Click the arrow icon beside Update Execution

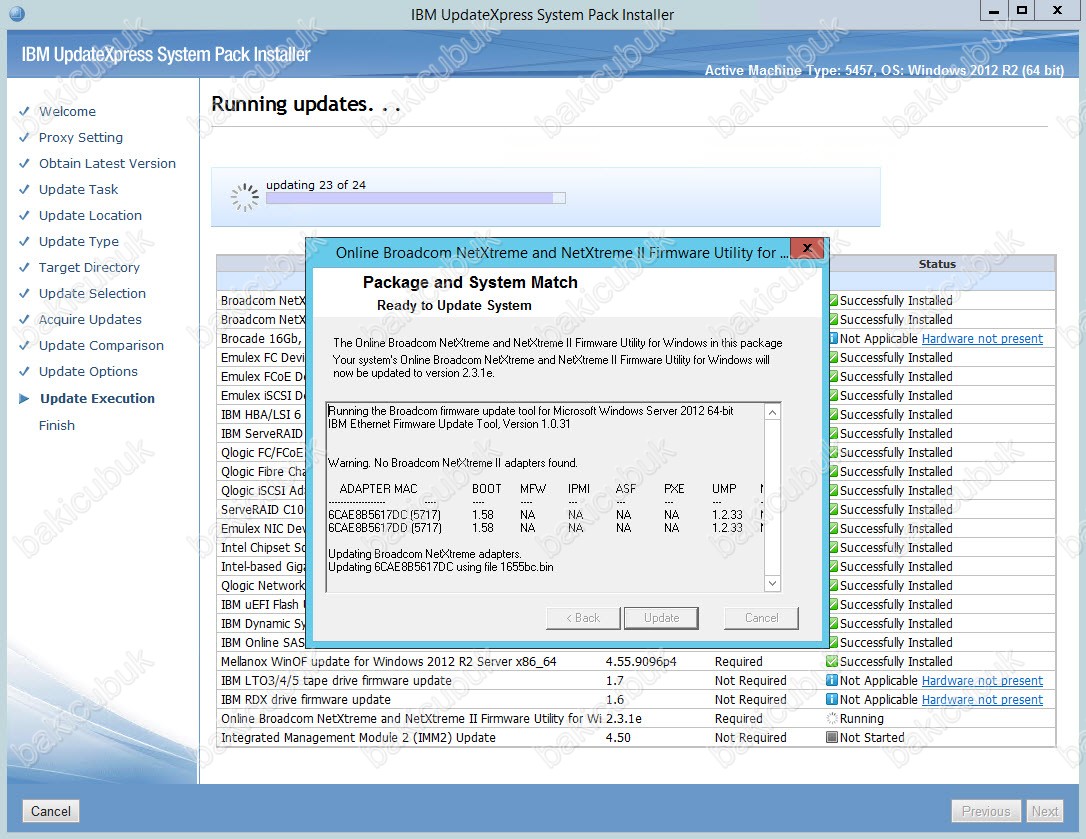(24, 398)
